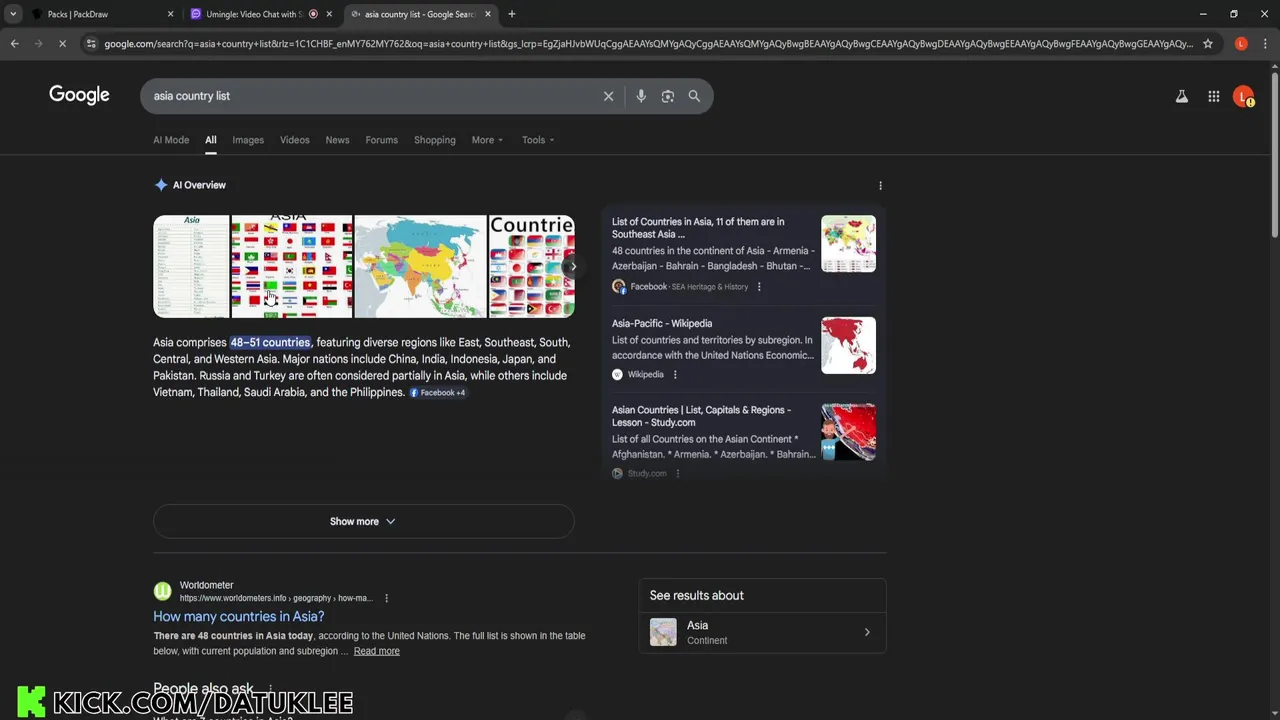Open Asian Countries Study.com lesson link
This screenshot has width=1280, height=720.
701,416
